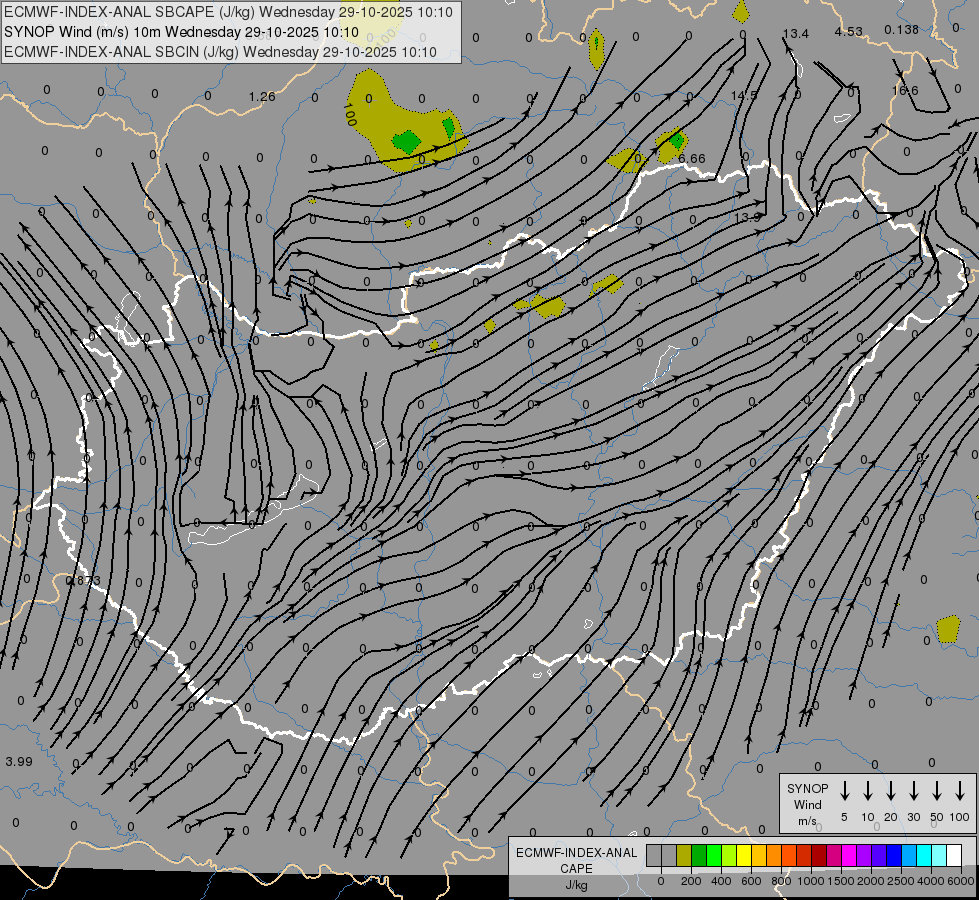Pick the pure yellow CAPE legend swatch
Viewport: 979px width, 900px height.
[x=744, y=856]
